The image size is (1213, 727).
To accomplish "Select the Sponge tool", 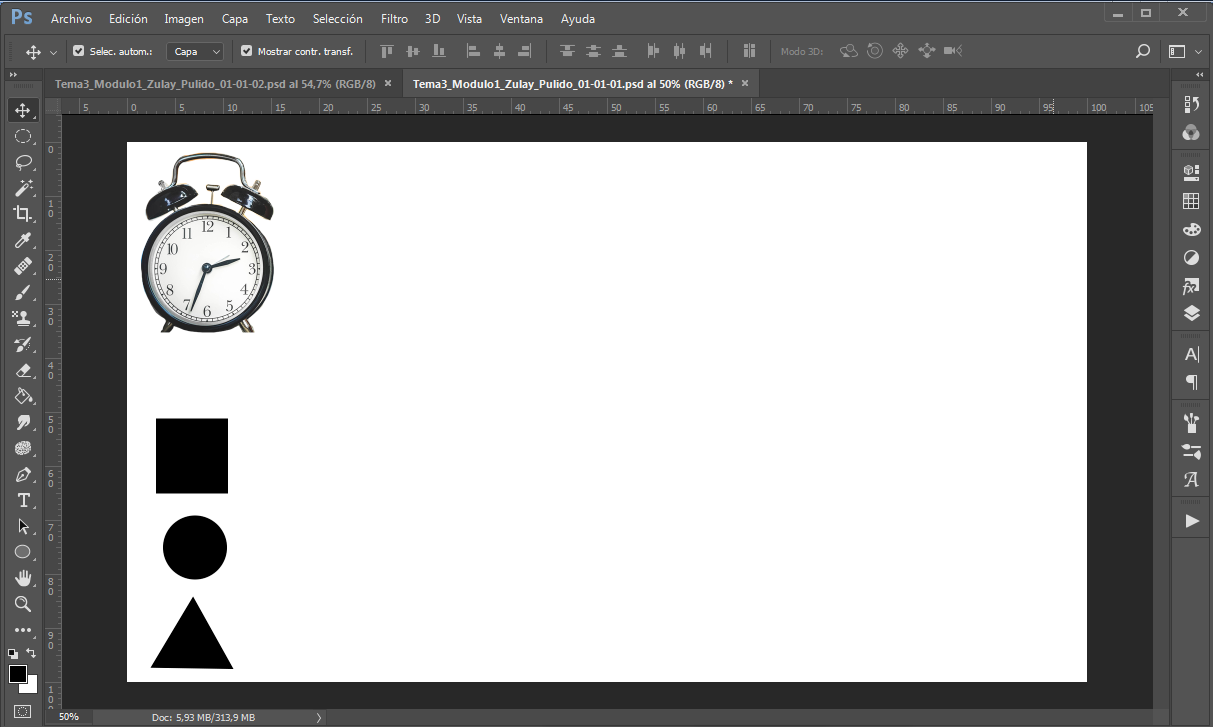I will click(22, 448).
